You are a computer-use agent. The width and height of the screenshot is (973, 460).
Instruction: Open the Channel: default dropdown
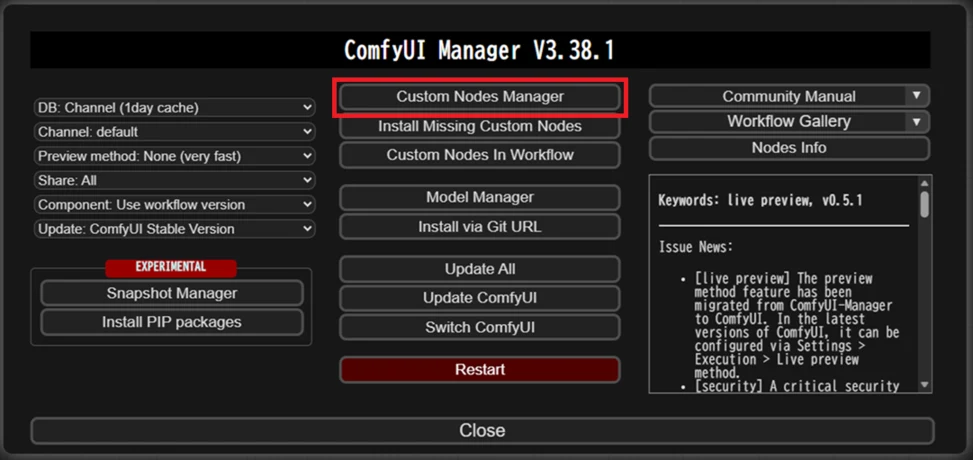tap(174, 132)
